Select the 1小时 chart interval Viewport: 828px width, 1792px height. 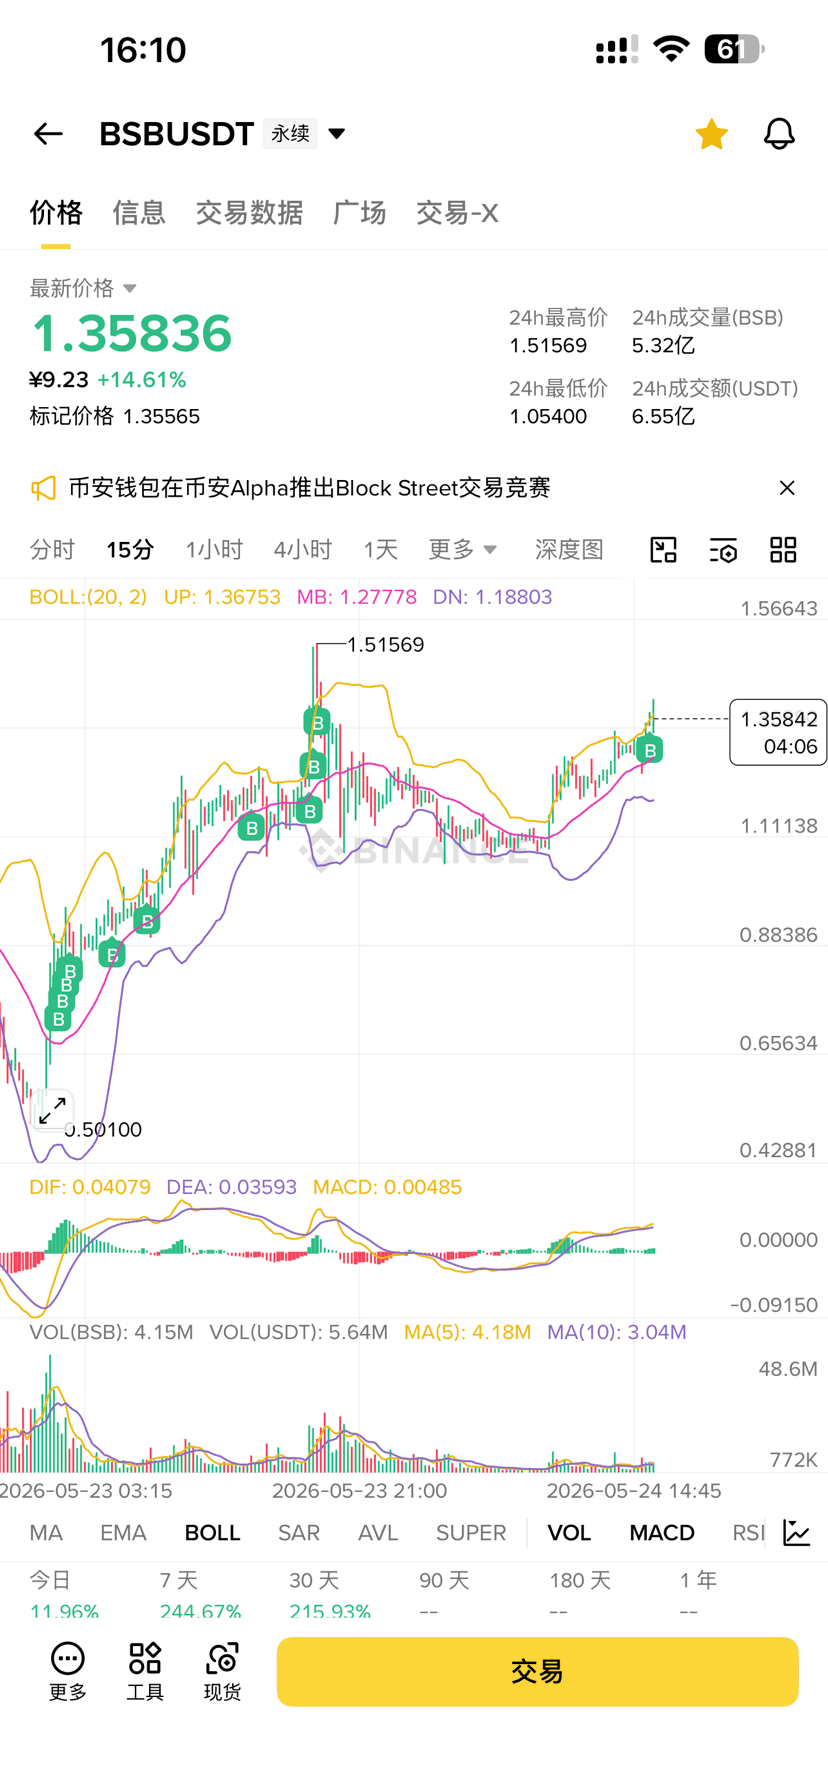[x=214, y=550]
